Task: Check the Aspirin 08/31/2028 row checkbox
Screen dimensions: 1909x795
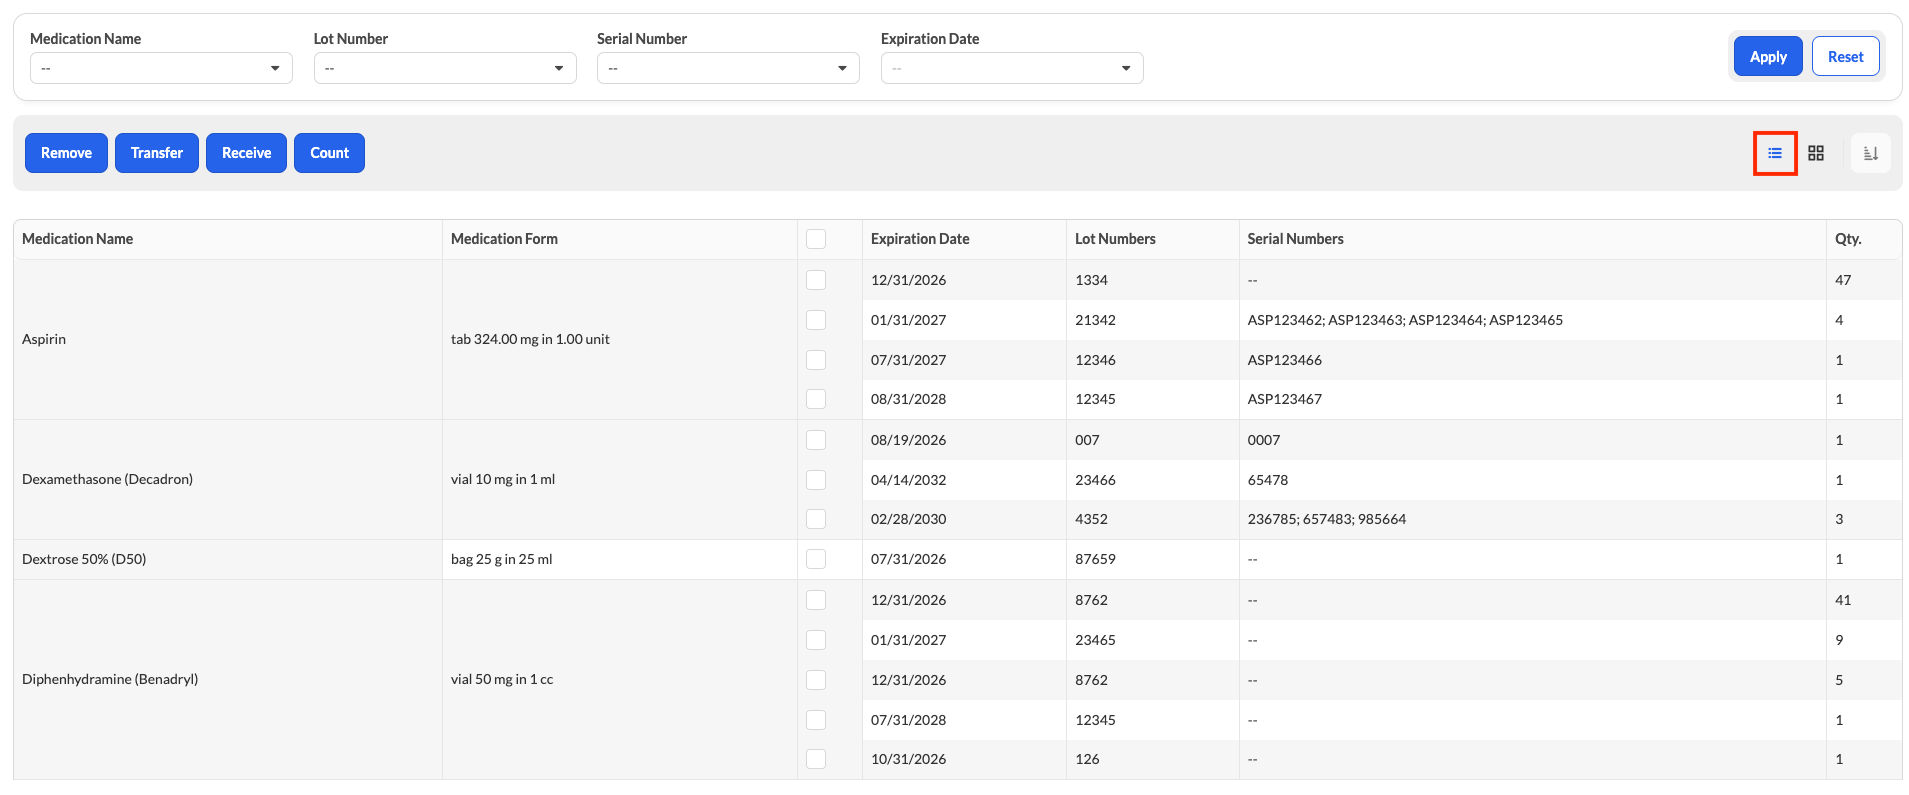Action: tap(816, 399)
